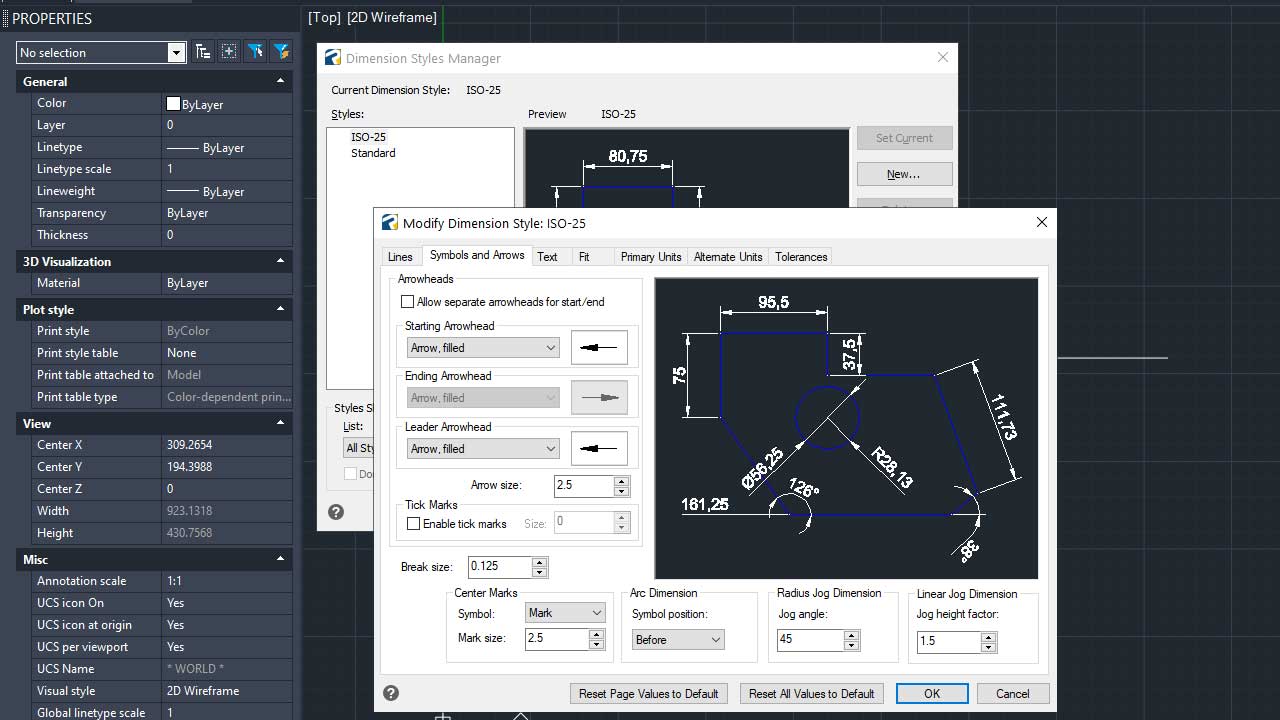Switch to the Primary Units tab
1280x720 pixels.
point(650,257)
